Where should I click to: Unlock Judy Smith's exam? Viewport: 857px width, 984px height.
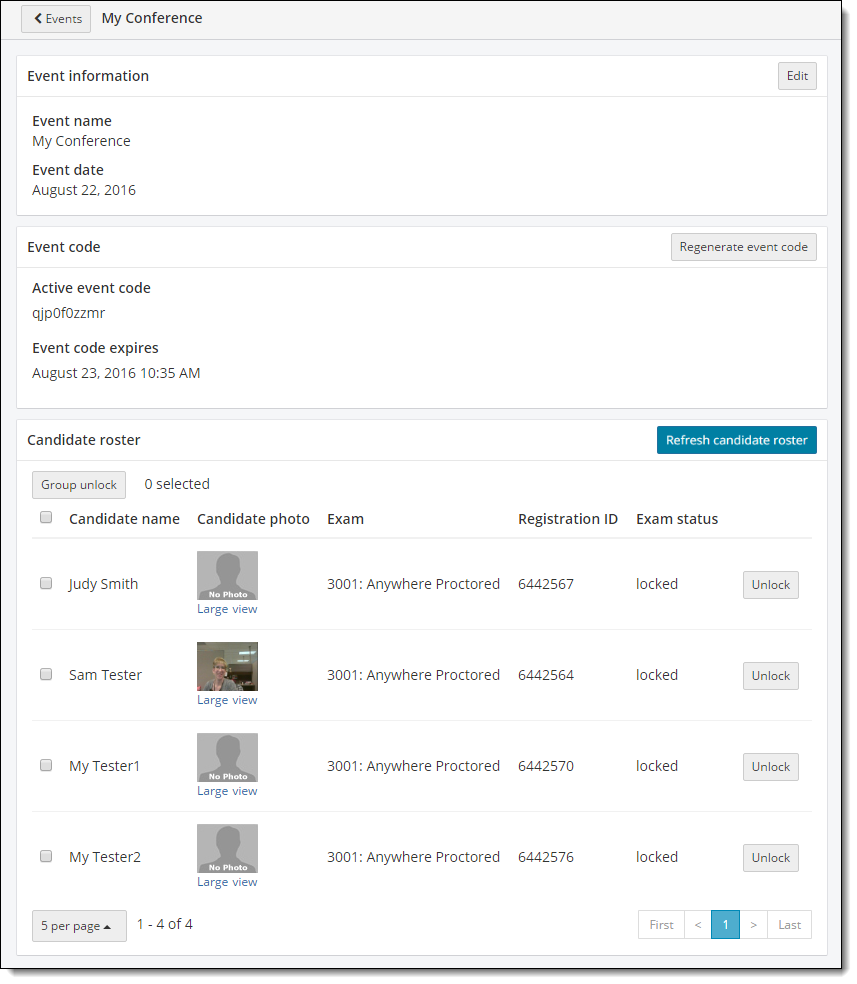tap(770, 585)
